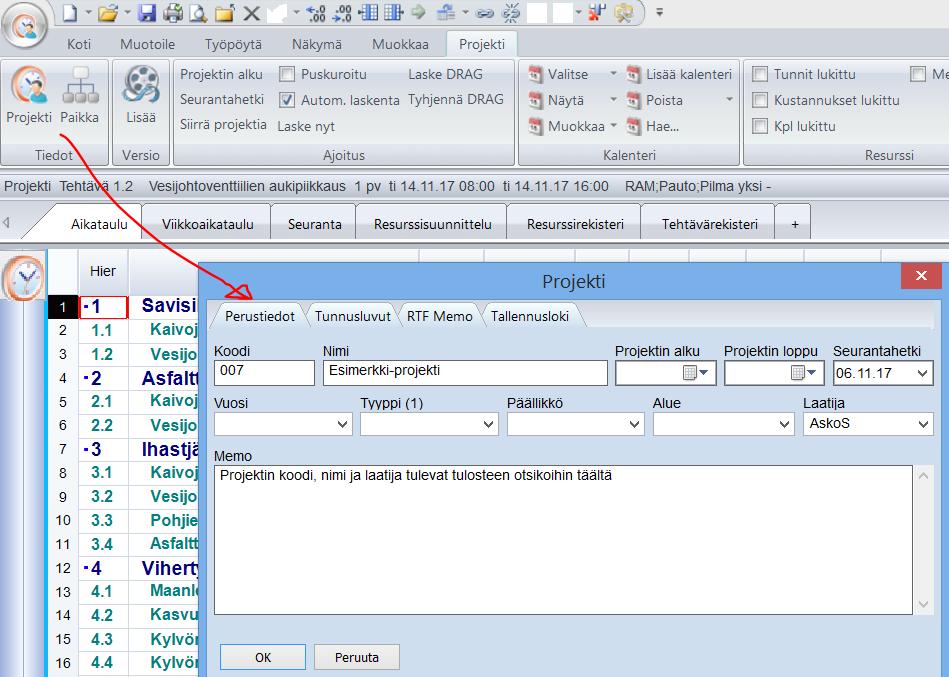This screenshot has height=677, width=949.
Task: Tick the Tunnit lukittu checkbox
Action: (x=760, y=74)
